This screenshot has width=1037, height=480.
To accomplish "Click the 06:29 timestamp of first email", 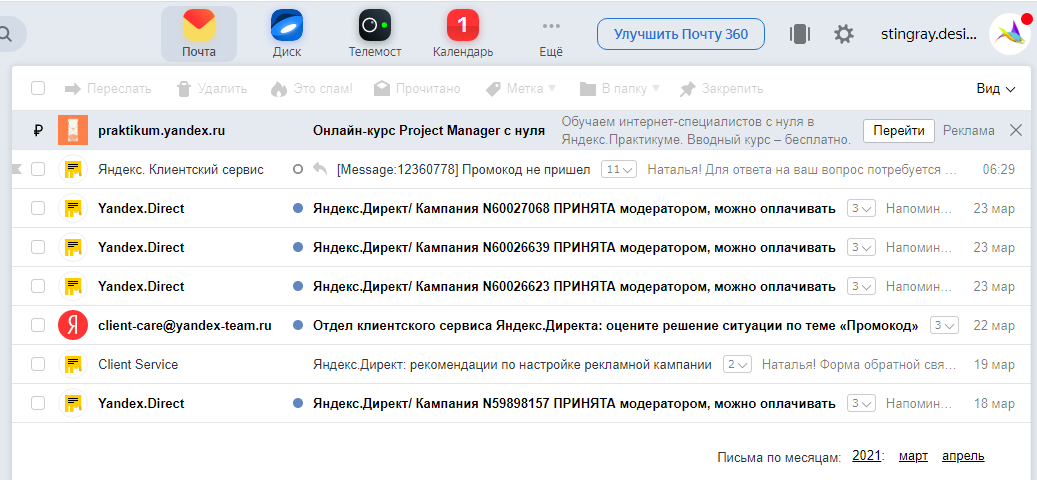I will pos(999,169).
